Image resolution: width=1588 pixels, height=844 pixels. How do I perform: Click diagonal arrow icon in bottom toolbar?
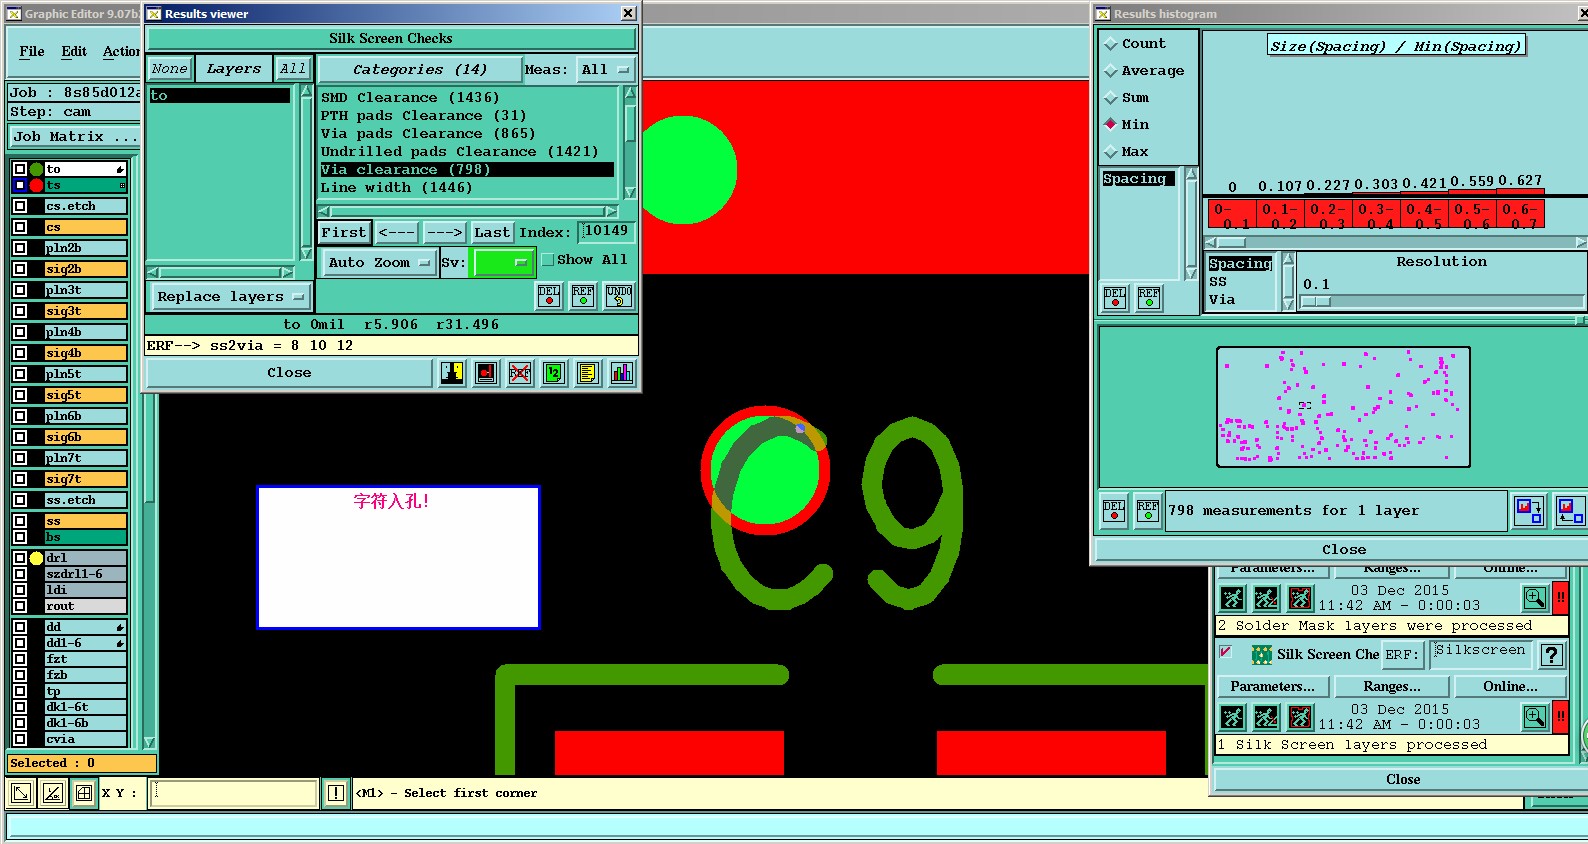point(20,793)
